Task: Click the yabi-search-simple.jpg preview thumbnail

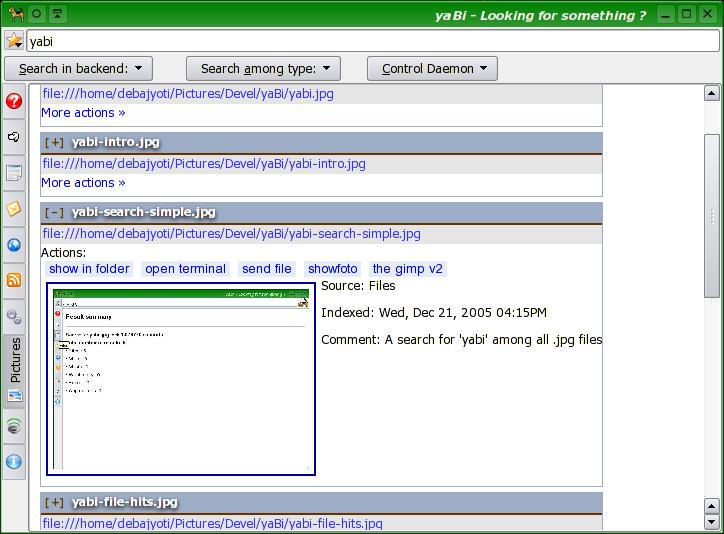Action: pos(181,379)
